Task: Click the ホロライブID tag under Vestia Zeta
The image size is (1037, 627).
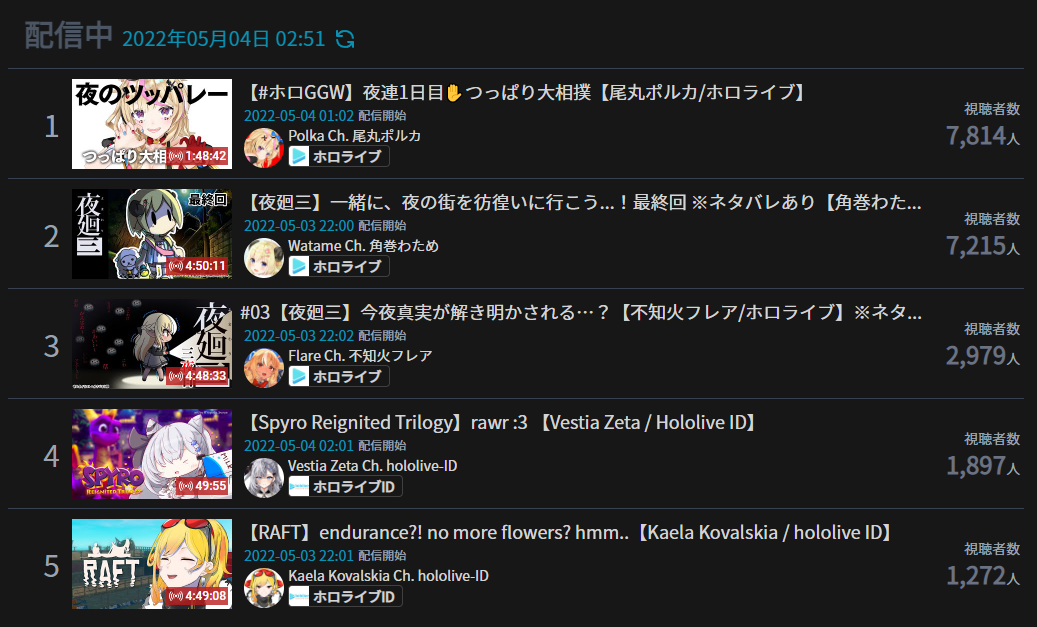Action: [345, 486]
